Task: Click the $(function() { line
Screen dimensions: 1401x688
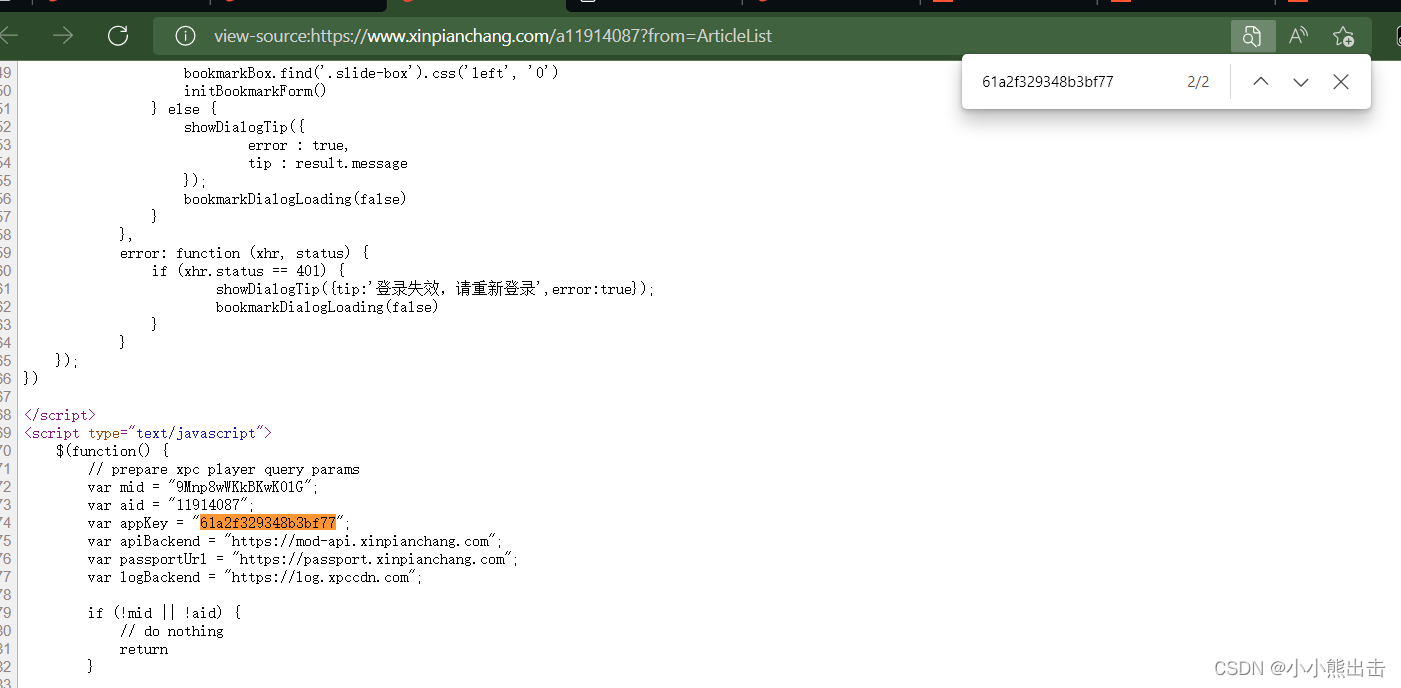Action: coord(112,451)
